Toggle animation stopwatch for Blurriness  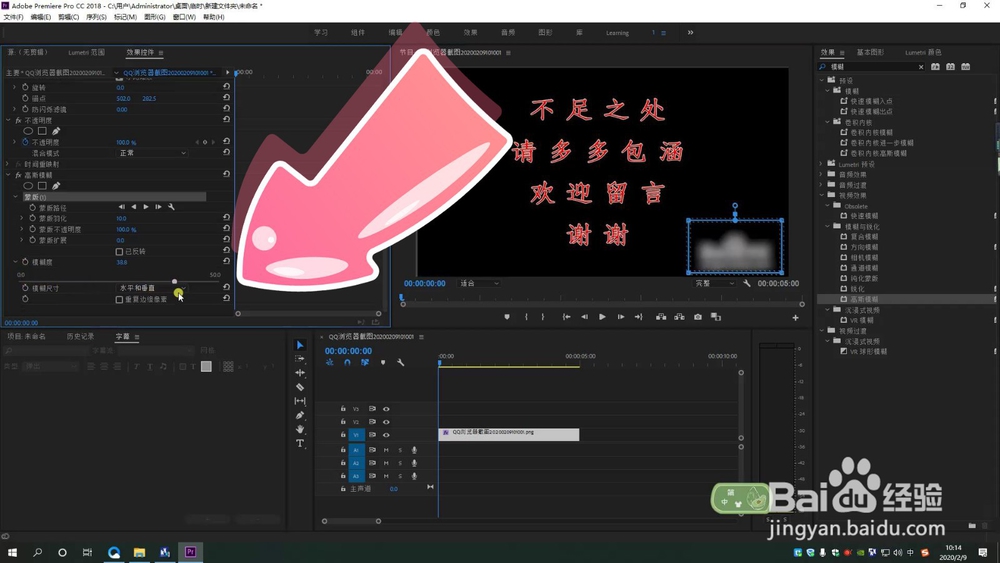(26, 262)
